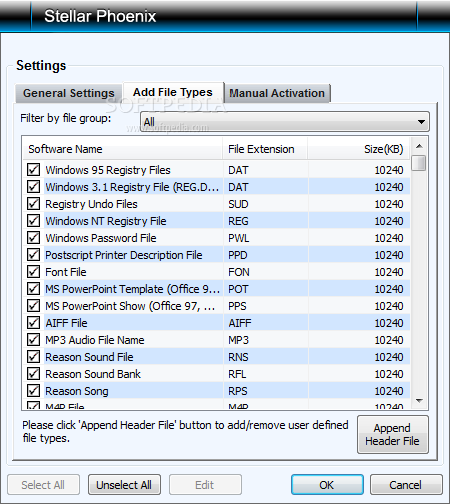
Task: Click the 10240 size in Reason Song row
Action: click(x=389, y=391)
